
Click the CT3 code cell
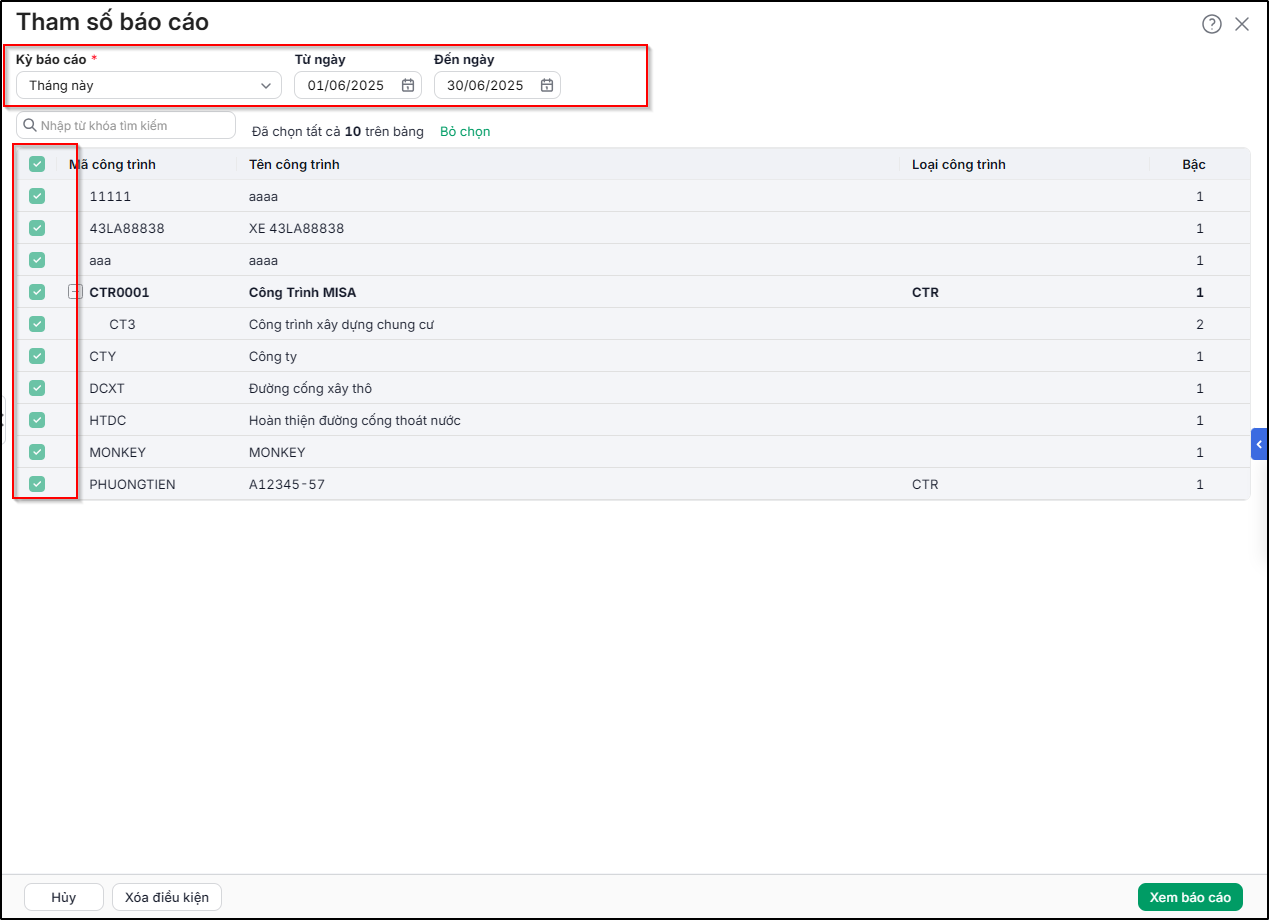[x=122, y=324]
